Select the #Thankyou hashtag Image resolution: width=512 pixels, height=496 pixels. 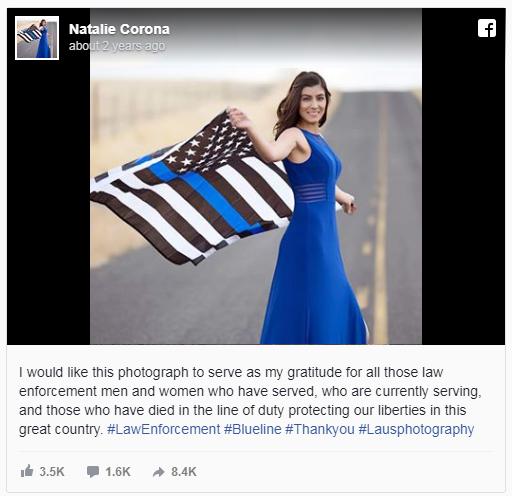pos(320,429)
